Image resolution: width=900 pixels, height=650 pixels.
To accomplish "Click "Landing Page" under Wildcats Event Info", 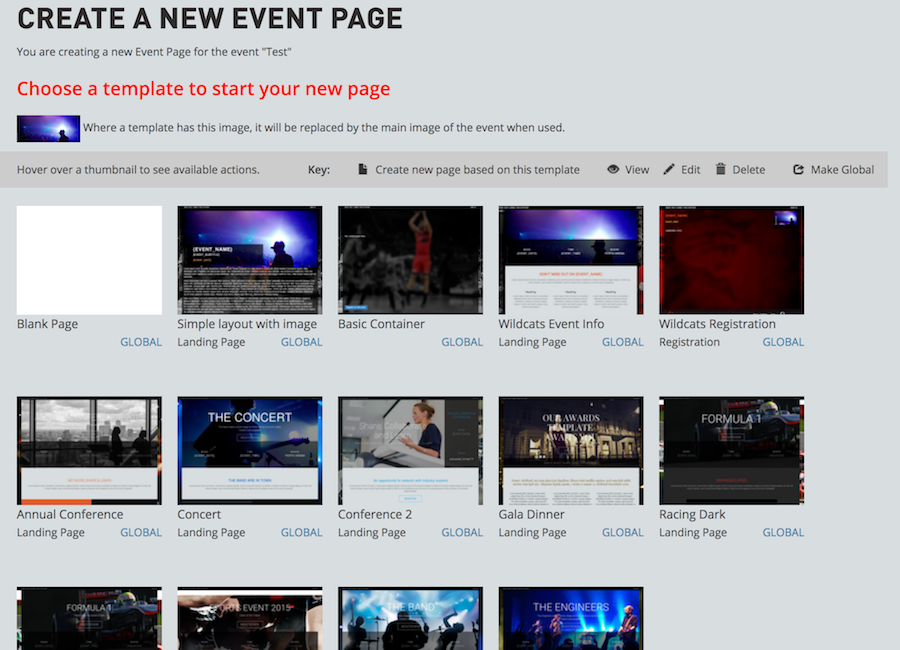I will (532, 342).
